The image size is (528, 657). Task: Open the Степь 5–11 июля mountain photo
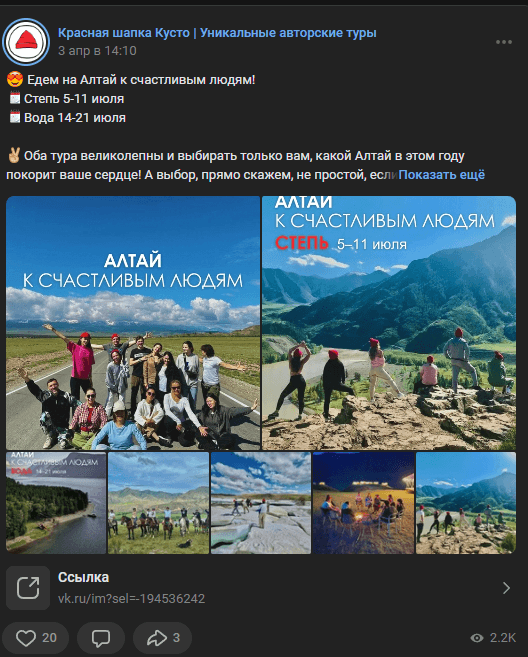tap(389, 323)
